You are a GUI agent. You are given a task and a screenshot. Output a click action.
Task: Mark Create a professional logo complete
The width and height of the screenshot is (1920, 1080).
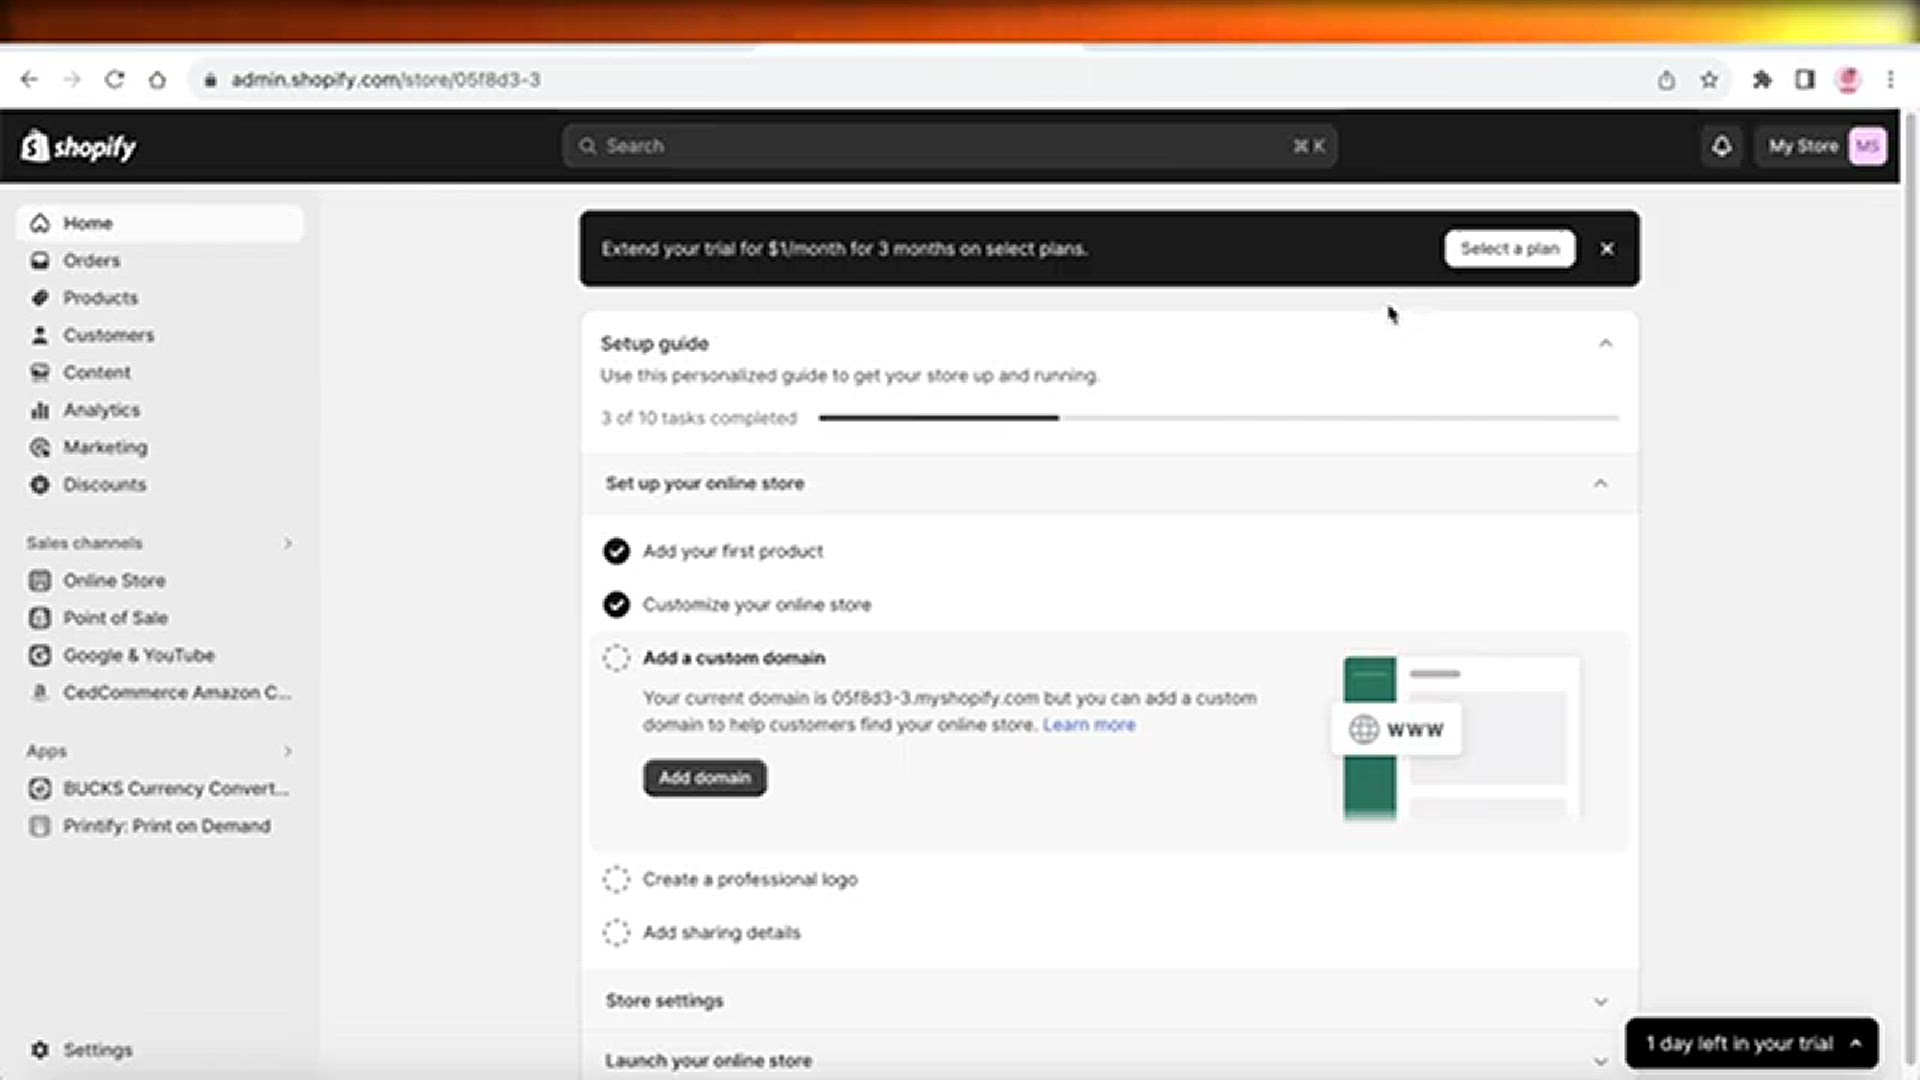tap(616, 879)
